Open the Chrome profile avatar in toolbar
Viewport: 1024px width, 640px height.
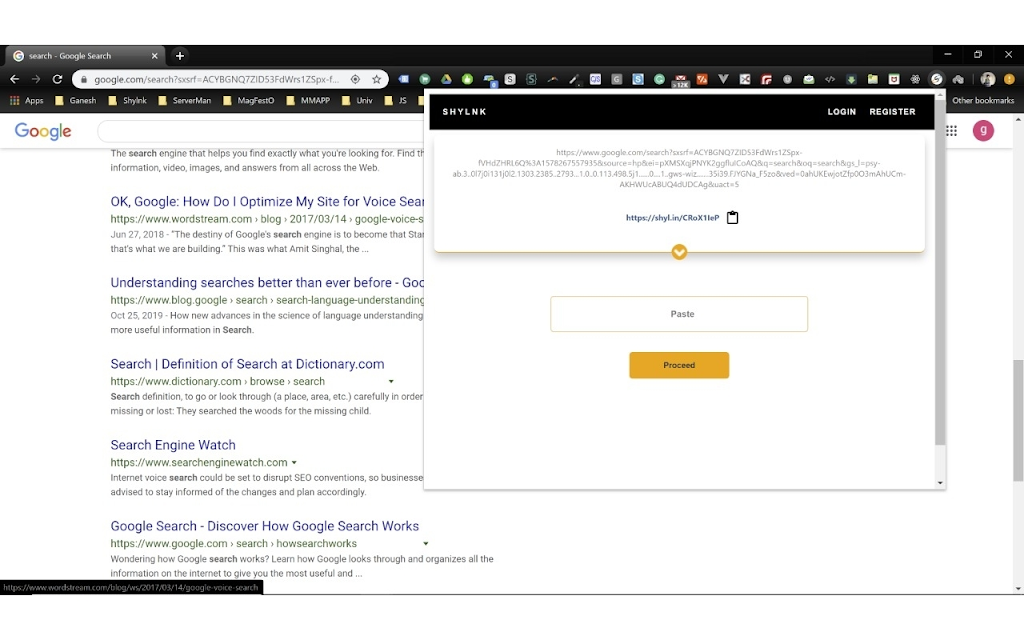click(x=987, y=79)
